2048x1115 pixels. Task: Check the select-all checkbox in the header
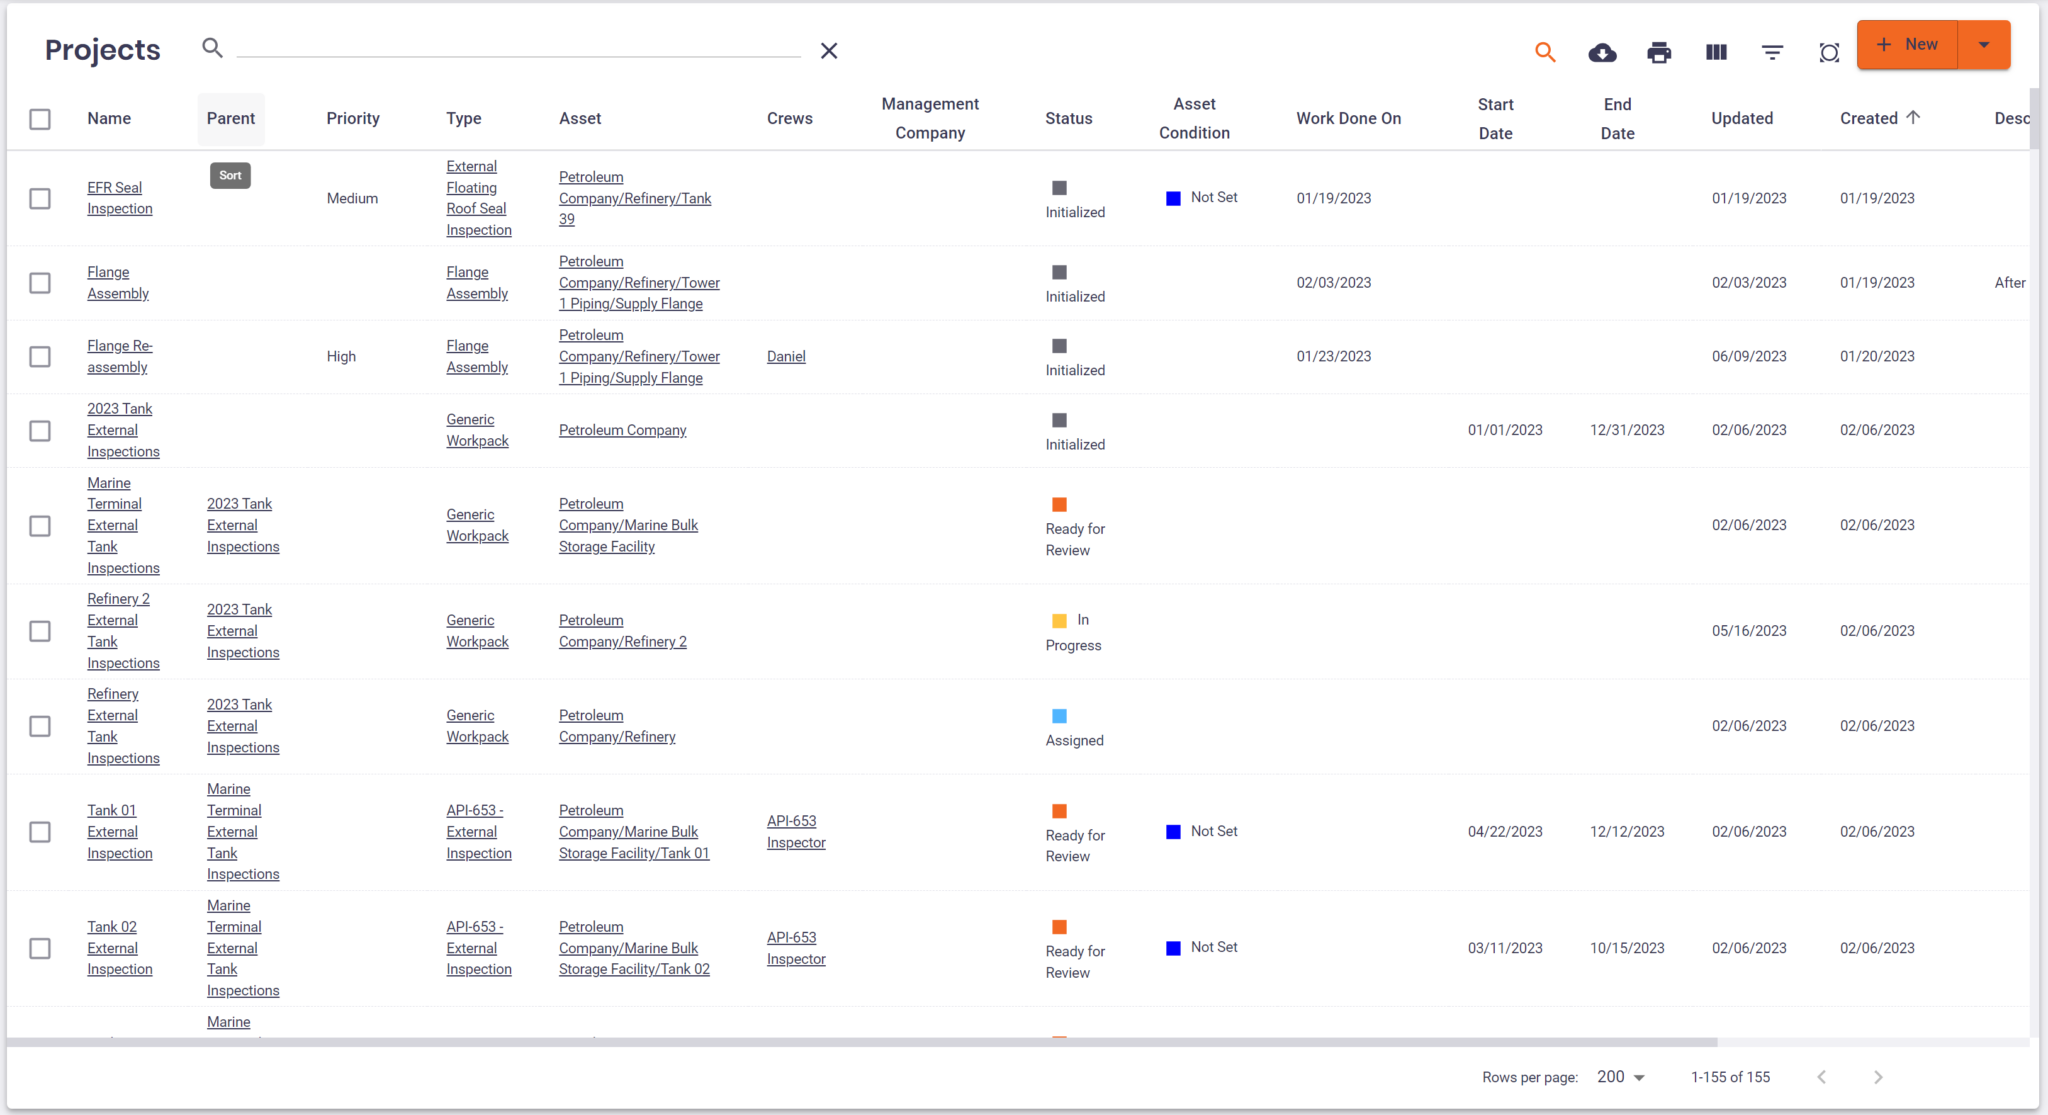[40, 118]
